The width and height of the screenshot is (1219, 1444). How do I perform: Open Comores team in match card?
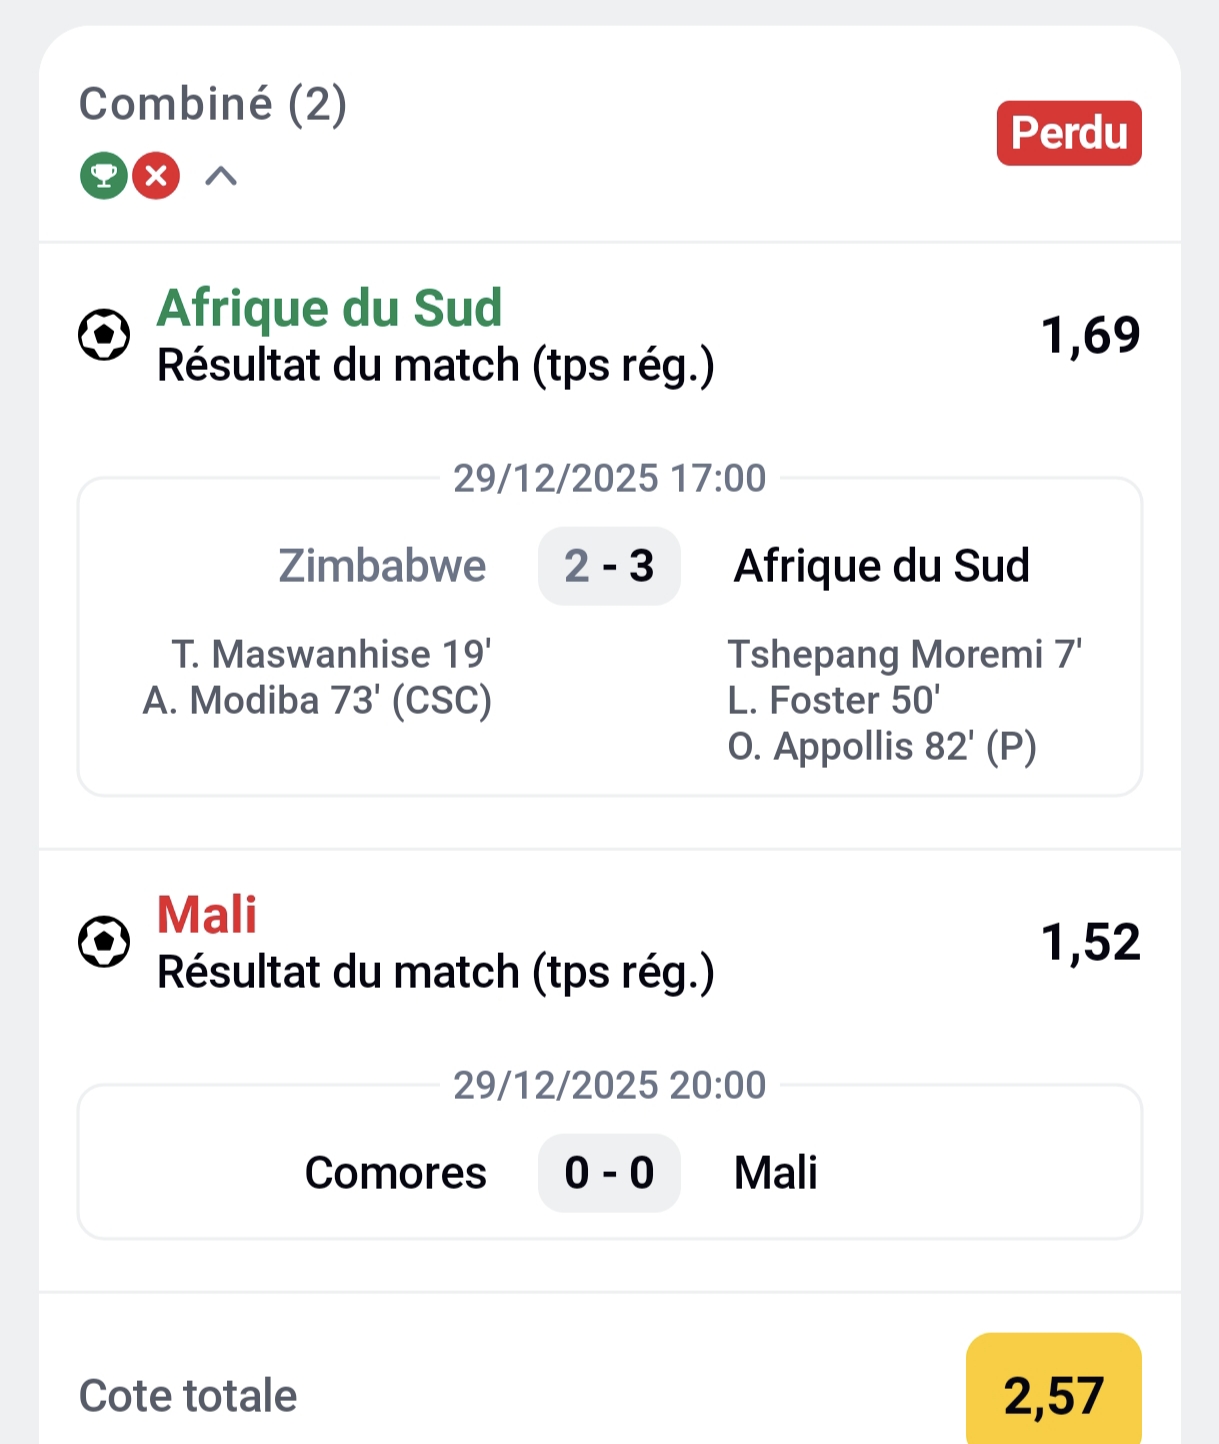pyautogui.click(x=395, y=1173)
